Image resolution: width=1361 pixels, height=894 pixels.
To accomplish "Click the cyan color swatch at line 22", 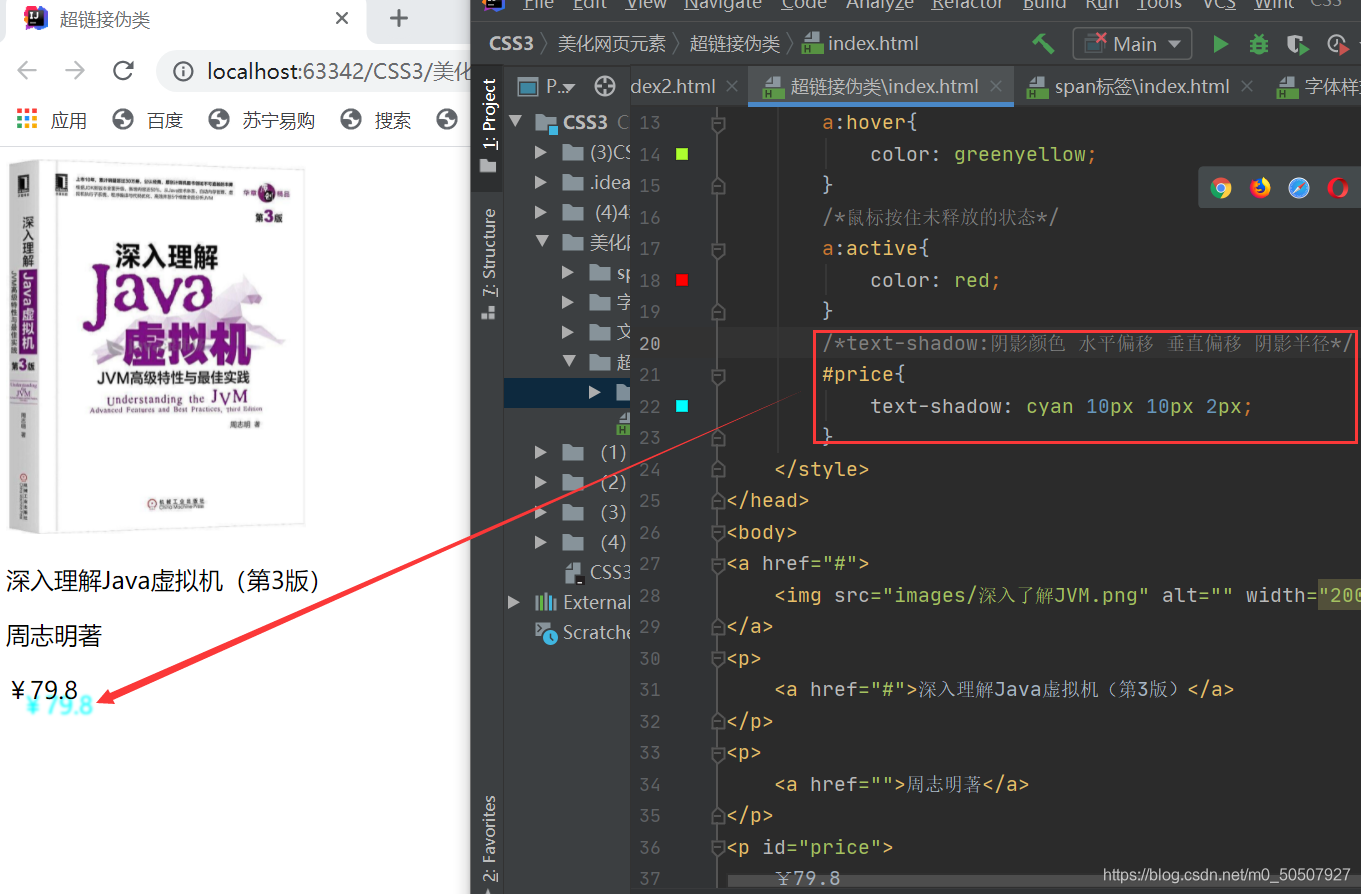I will [682, 406].
